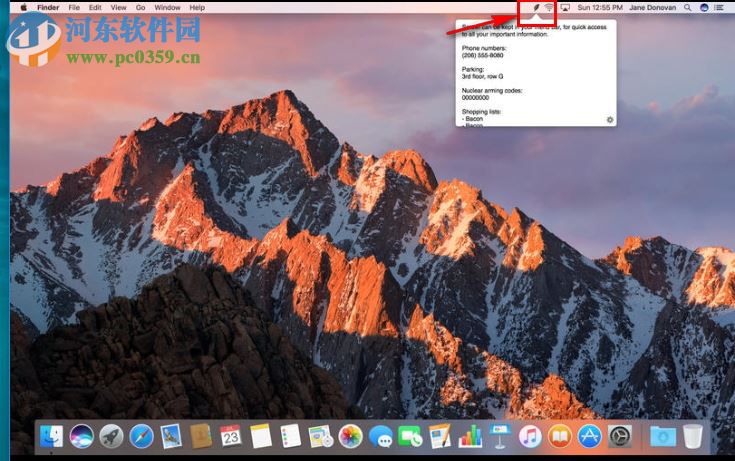Open Reminders list in the Dock
The height and width of the screenshot is (461, 735).
(x=291, y=436)
